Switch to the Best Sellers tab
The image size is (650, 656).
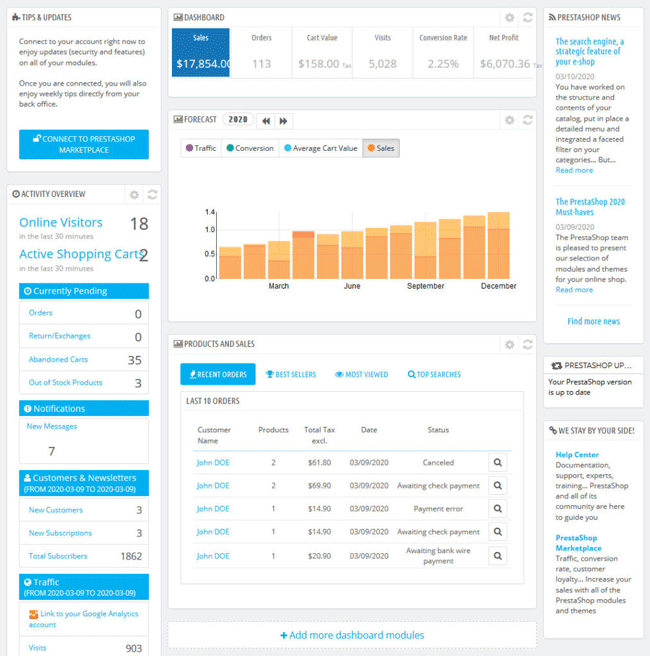tap(291, 374)
